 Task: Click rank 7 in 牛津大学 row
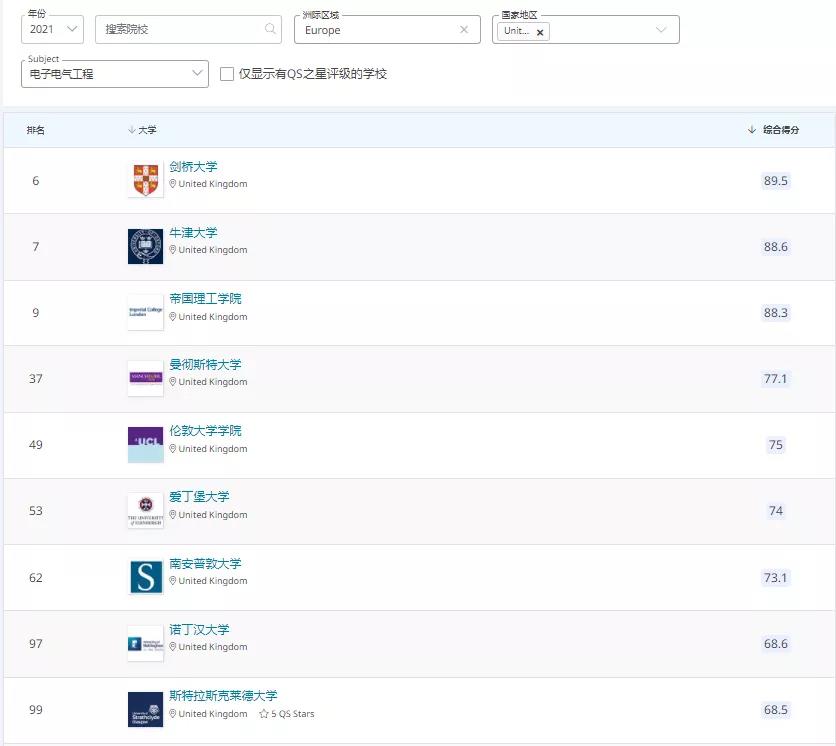pyautogui.click(x=36, y=247)
